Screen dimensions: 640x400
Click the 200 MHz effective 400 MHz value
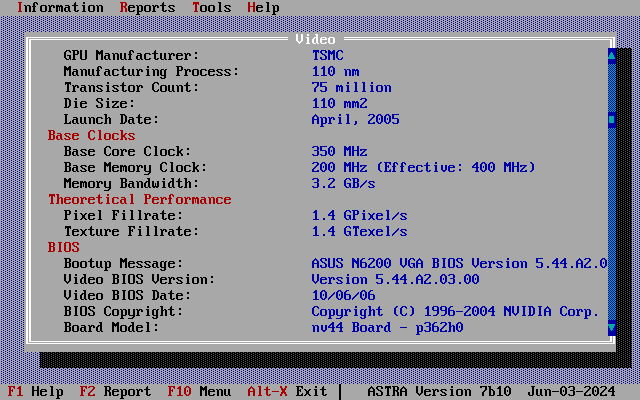coord(423,167)
